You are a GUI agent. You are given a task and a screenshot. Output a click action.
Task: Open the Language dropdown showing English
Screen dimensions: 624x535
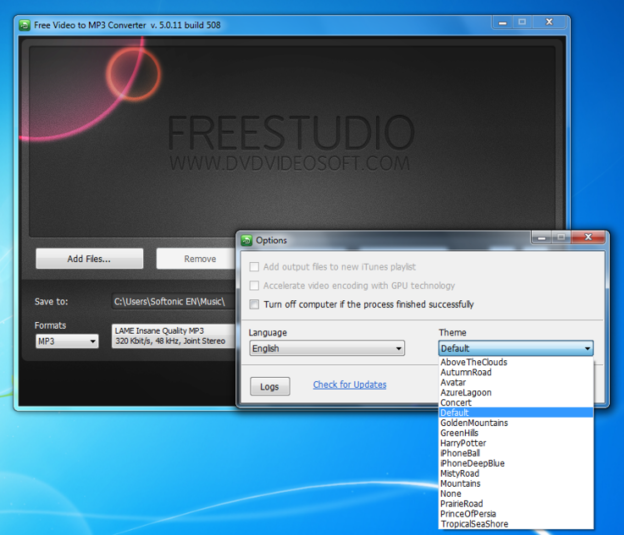(327, 348)
